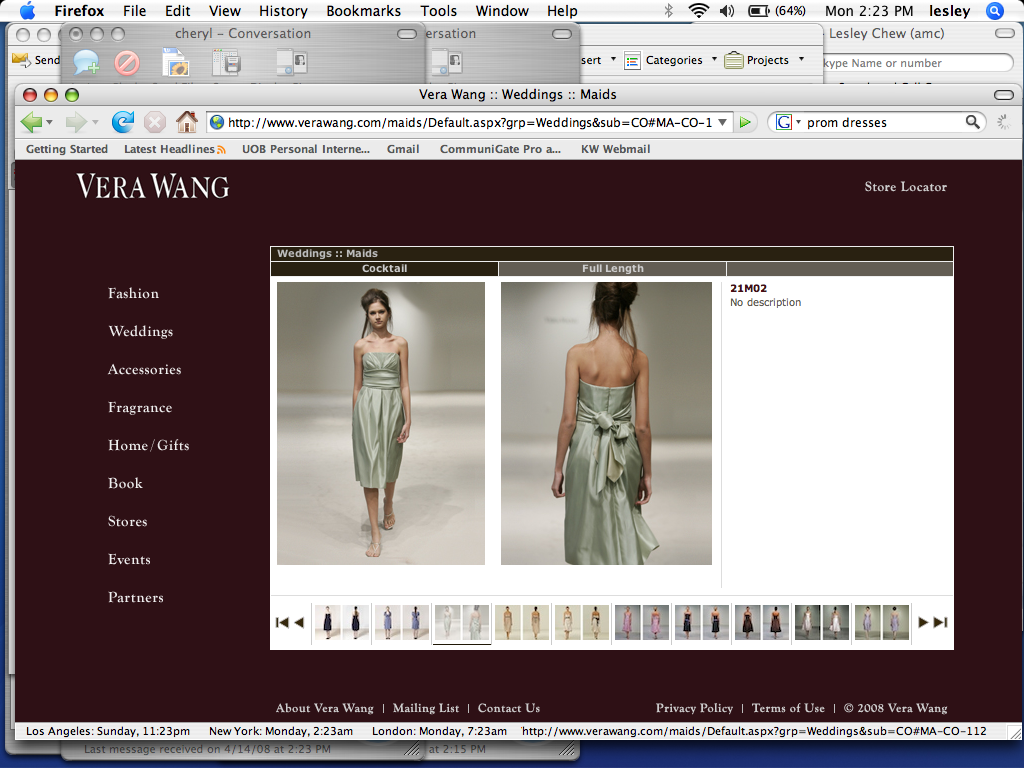Click the RSS icon beside Latest Headlines
Screen dimensions: 1024x768
click(x=221, y=150)
